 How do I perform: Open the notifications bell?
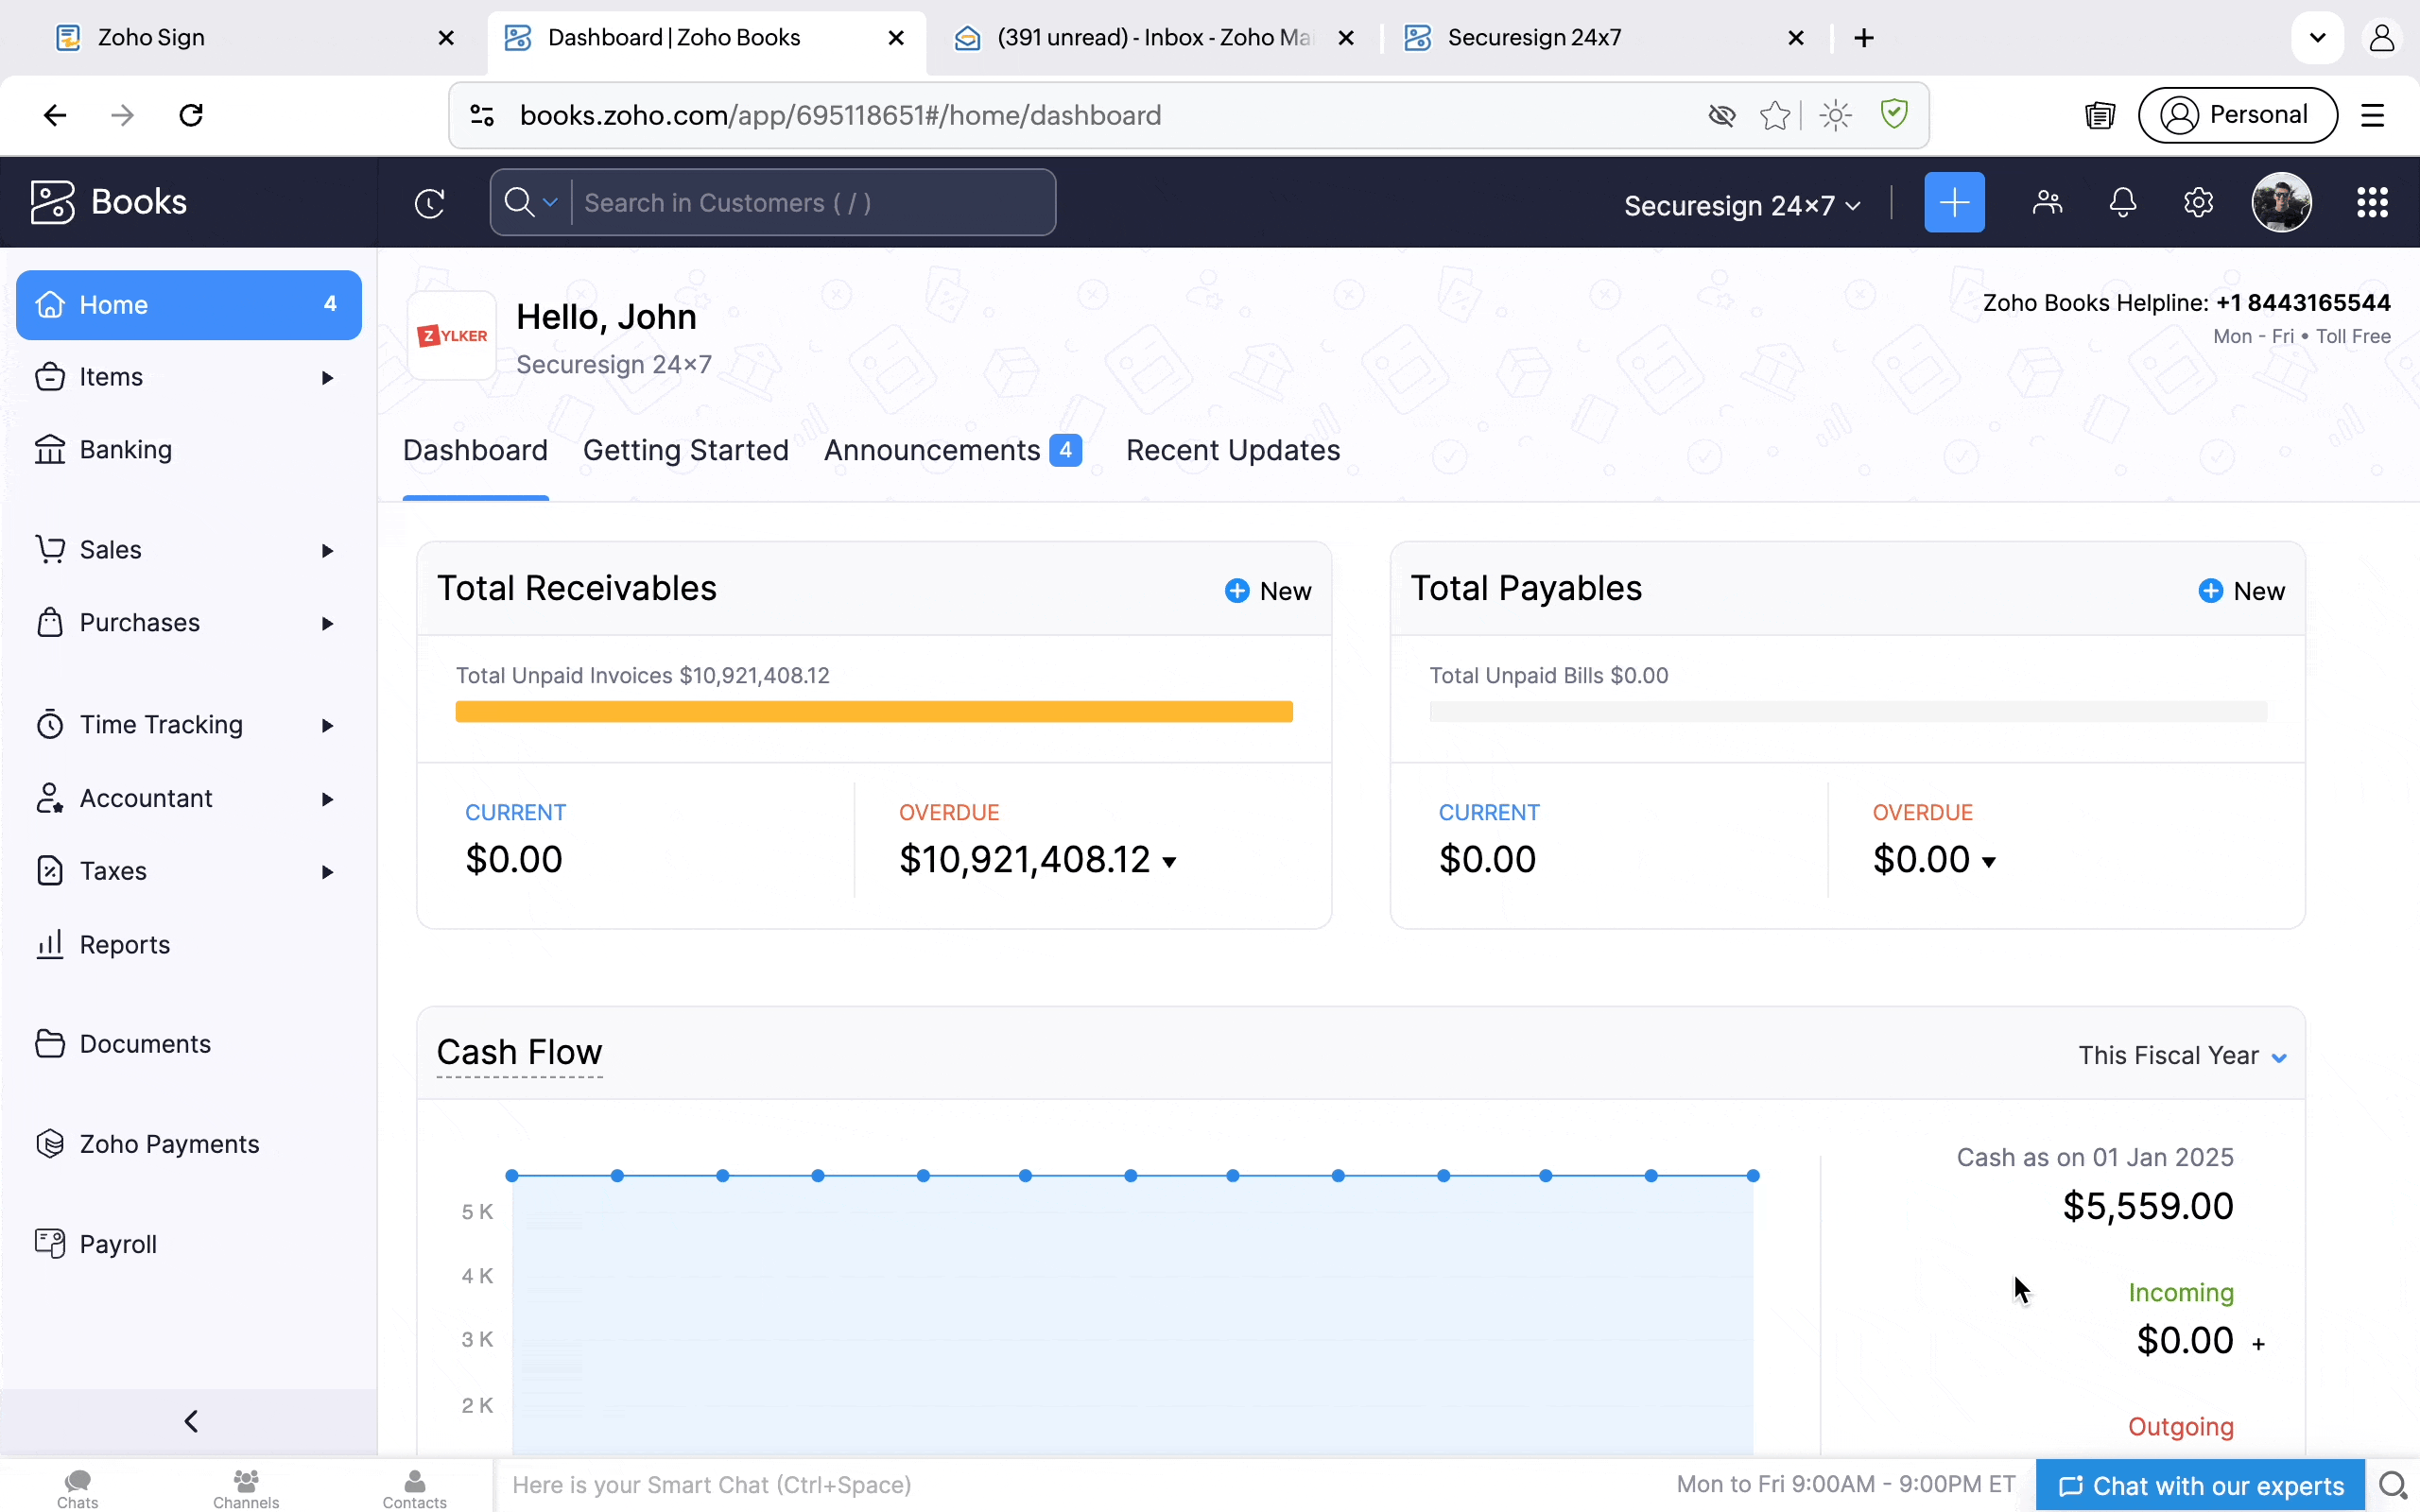coord(2122,203)
